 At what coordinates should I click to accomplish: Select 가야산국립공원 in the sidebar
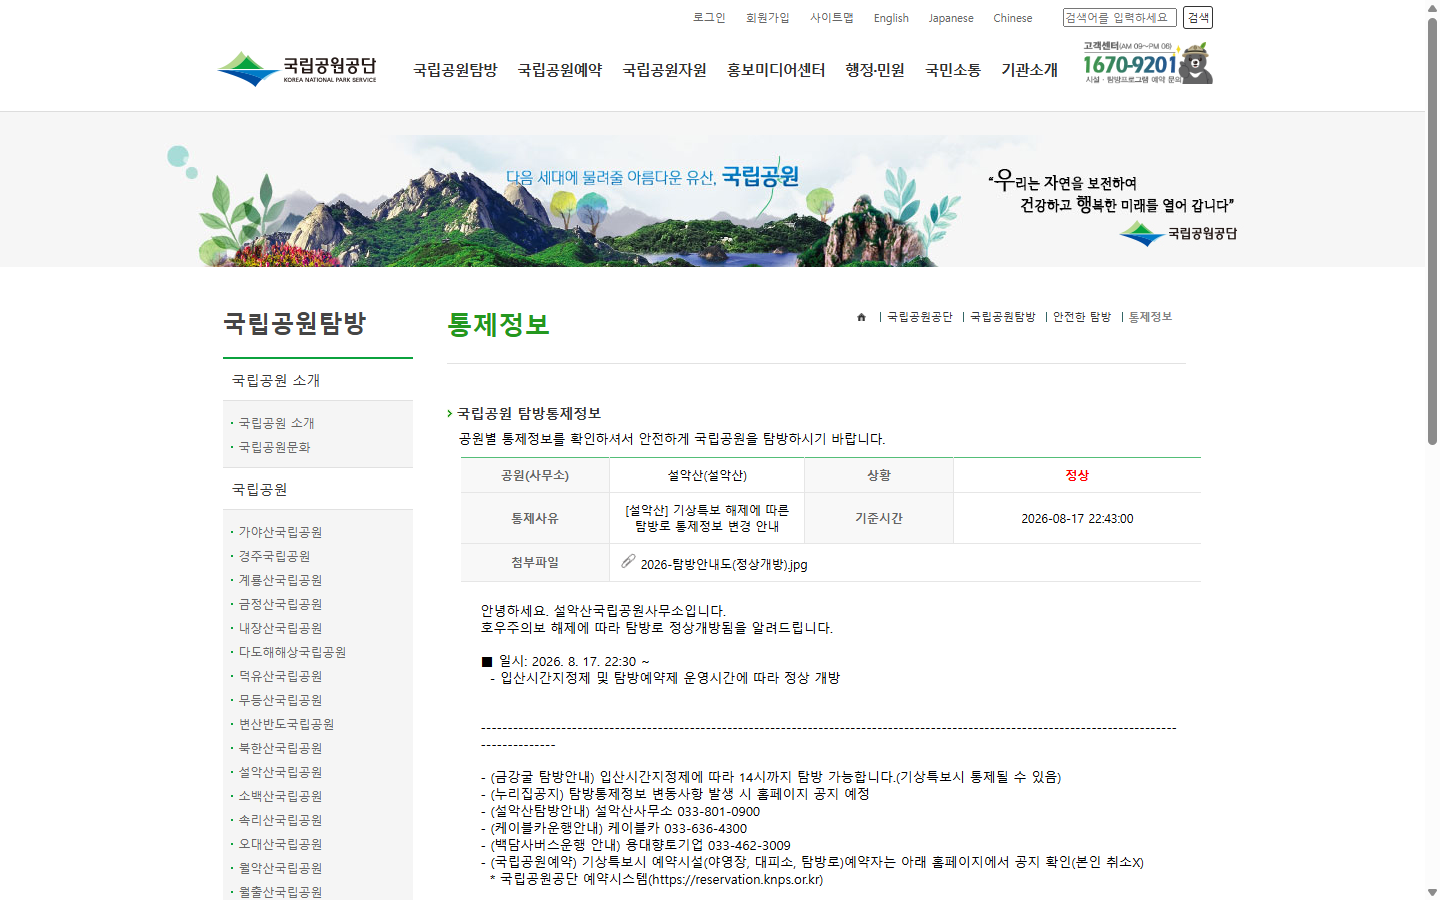point(281,532)
